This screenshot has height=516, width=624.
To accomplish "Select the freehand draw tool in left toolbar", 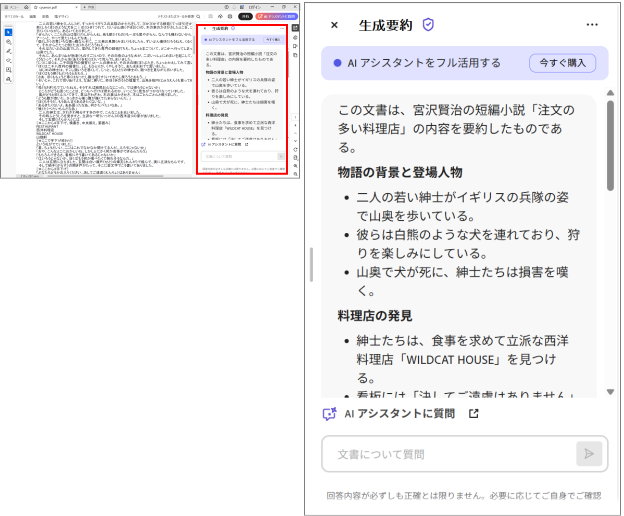I will click(x=8, y=60).
